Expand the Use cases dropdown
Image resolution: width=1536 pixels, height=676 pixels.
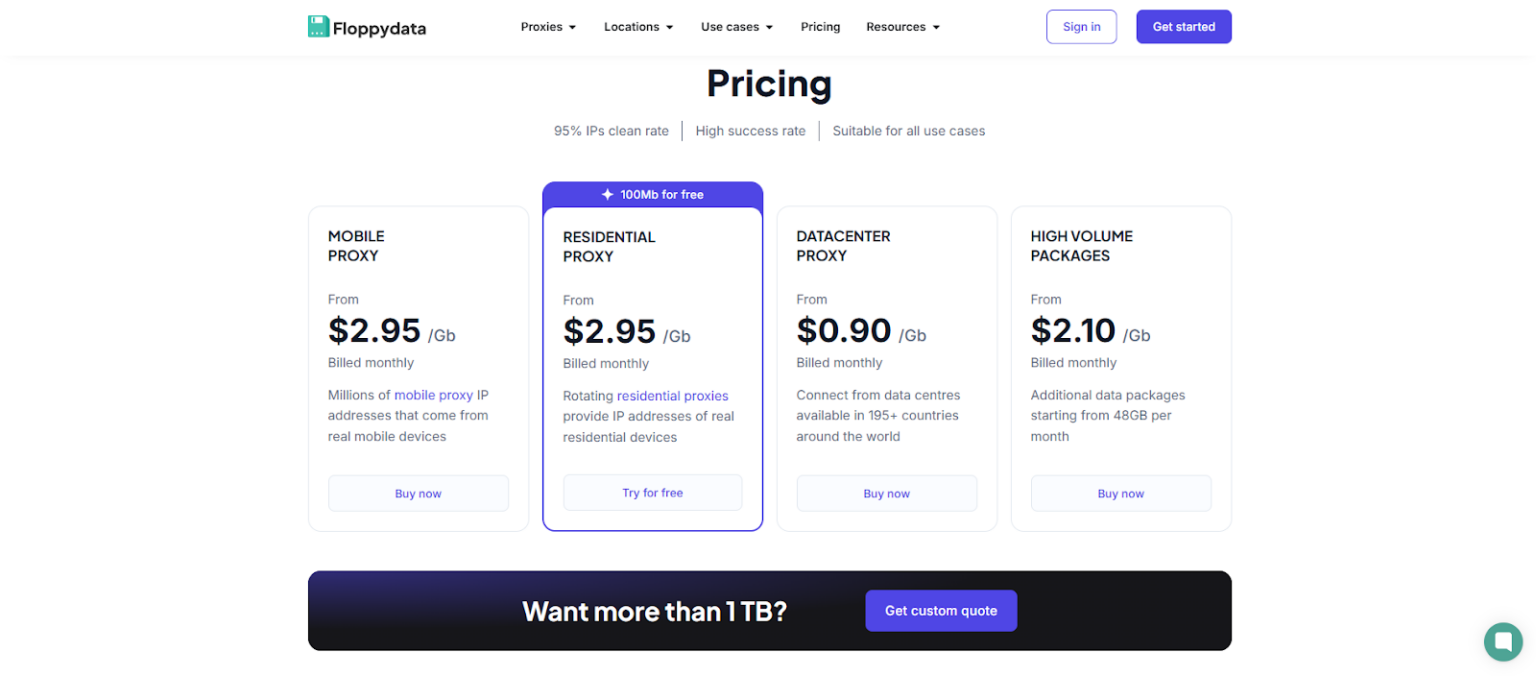click(x=736, y=27)
